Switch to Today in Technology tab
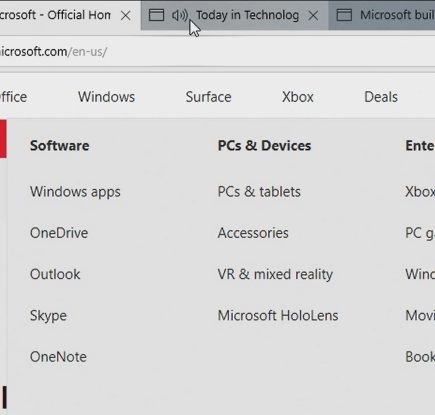Viewport: 435px width, 415px height. (247, 15)
